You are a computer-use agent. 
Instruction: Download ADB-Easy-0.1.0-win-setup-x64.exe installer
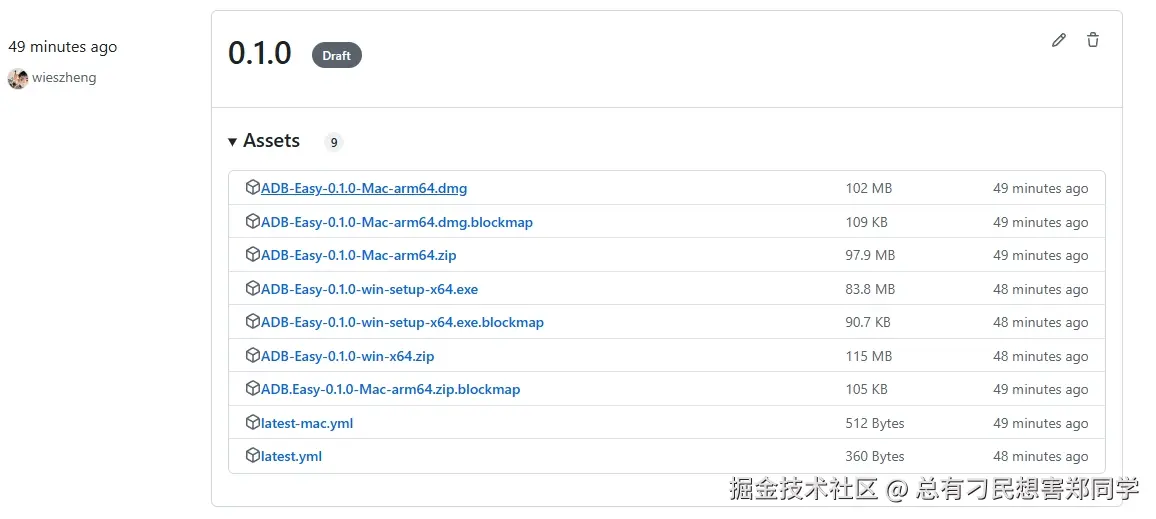[369, 289]
